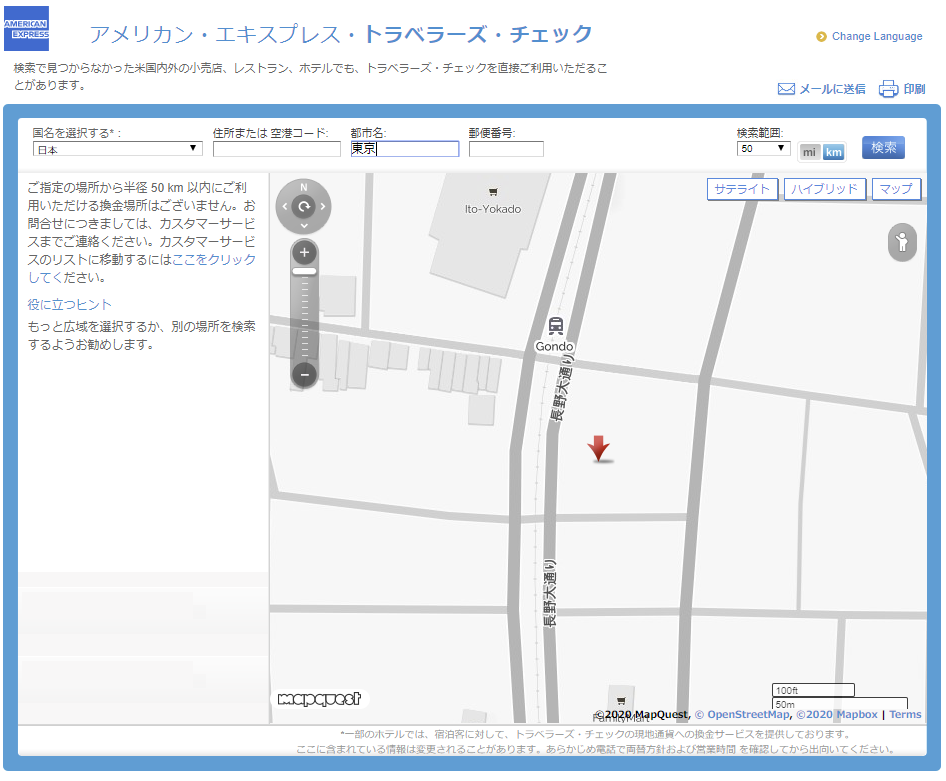Open the 役に立つヒント link

coord(69,305)
